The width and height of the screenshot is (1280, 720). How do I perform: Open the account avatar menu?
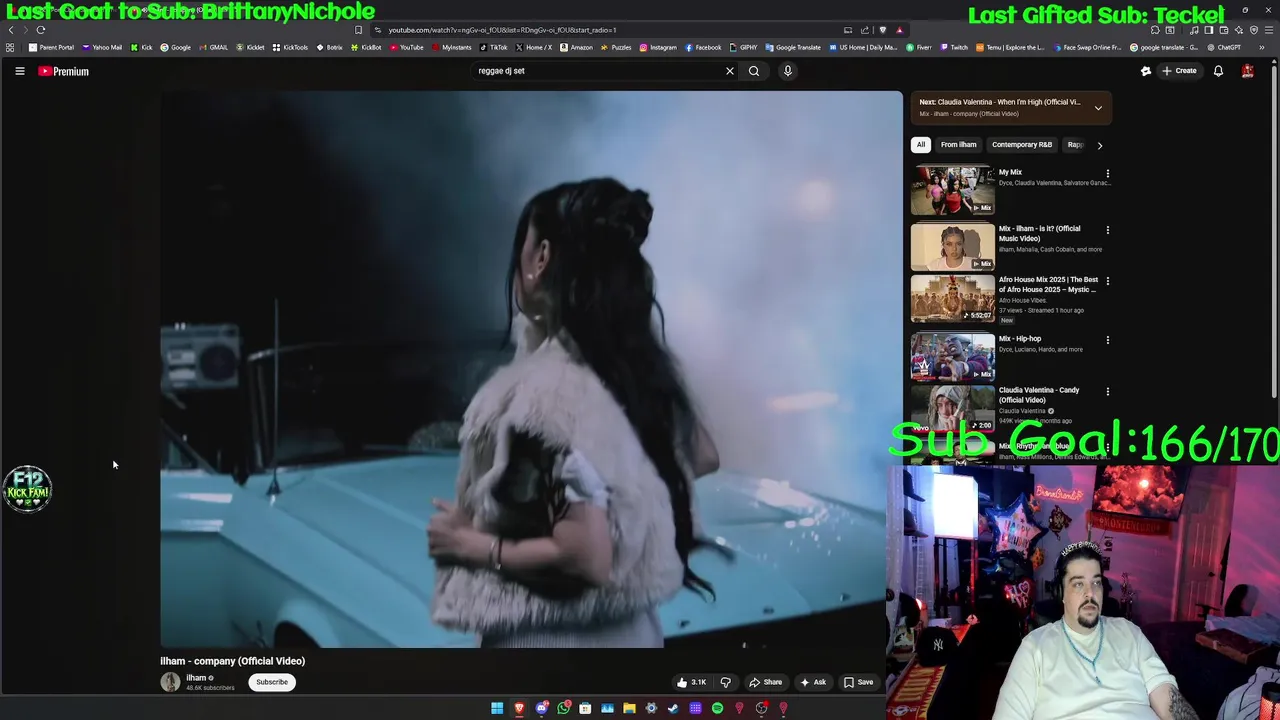click(x=1247, y=71)
